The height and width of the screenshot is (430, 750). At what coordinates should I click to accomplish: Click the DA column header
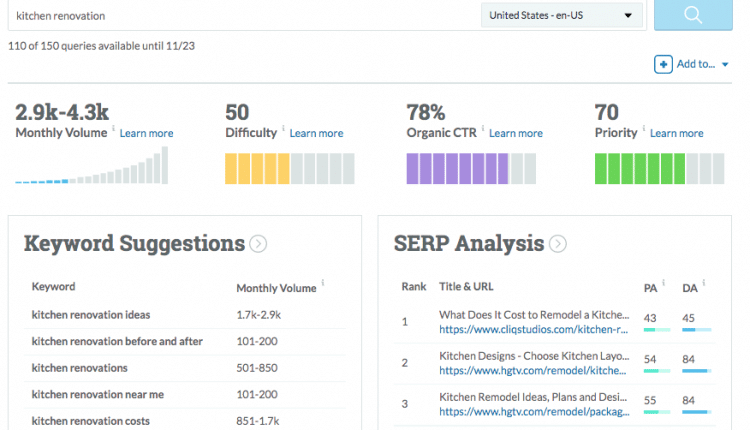690,288
